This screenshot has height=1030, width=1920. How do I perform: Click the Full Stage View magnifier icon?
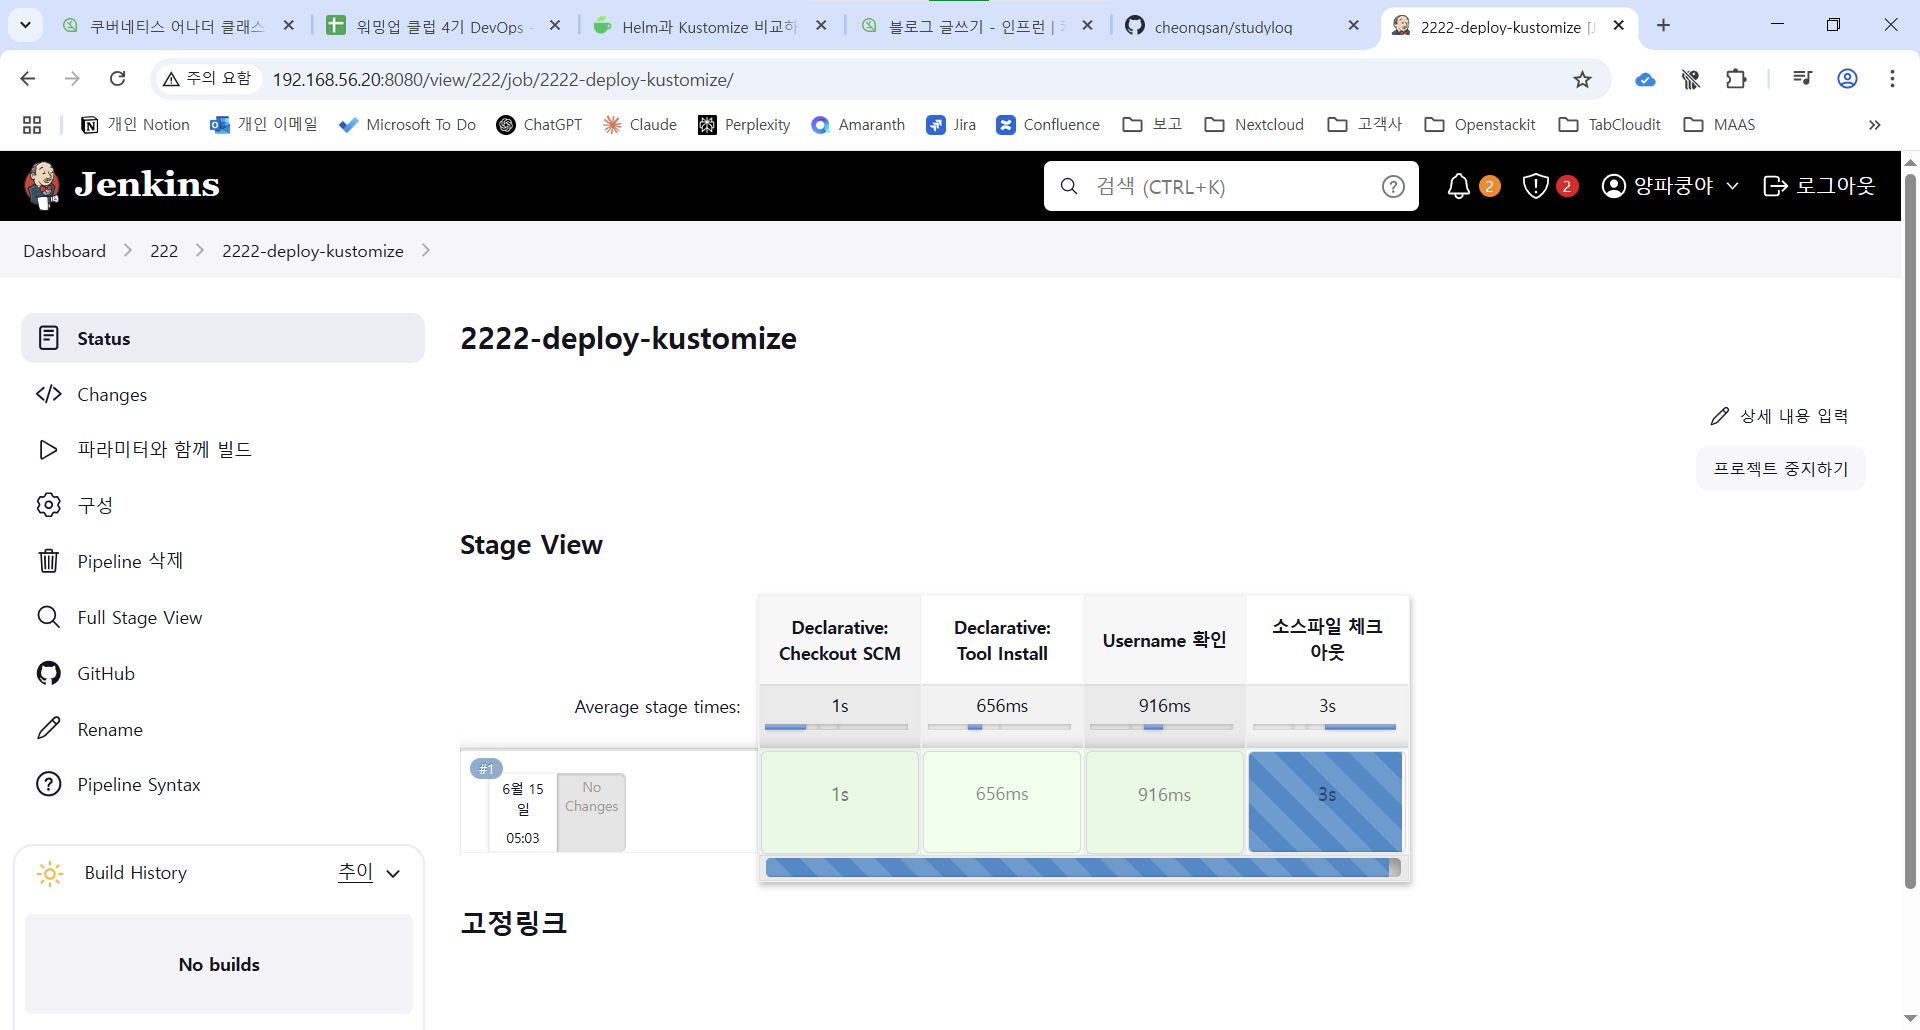[x=49, y=617]
